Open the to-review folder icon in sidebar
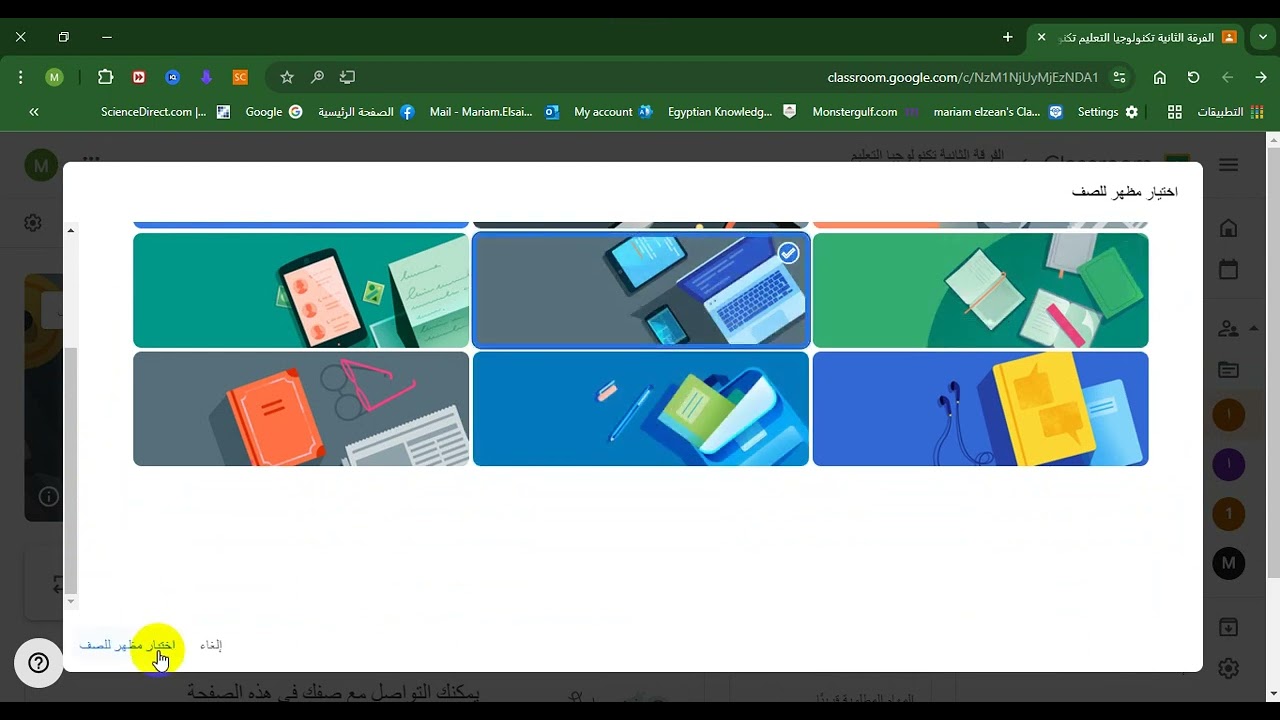 (1228, 370)
